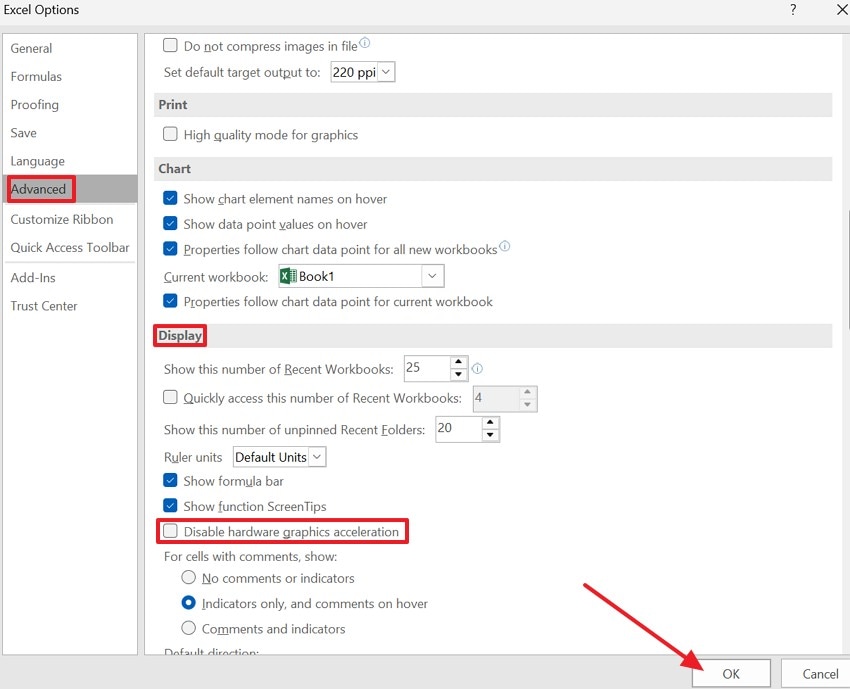Screen dimensions: 850x689
Task: Click the info icon beside Recent Workbooks count
Action: 477,368
